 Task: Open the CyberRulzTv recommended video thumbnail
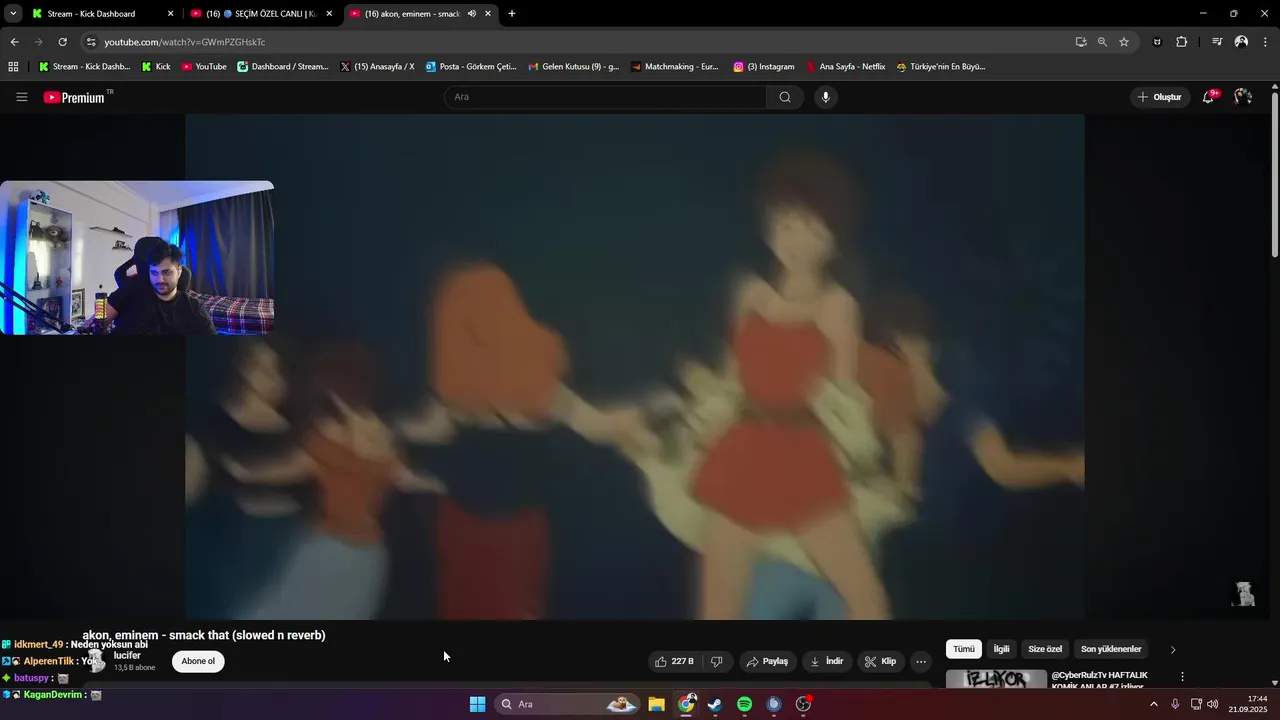(996, 679)
